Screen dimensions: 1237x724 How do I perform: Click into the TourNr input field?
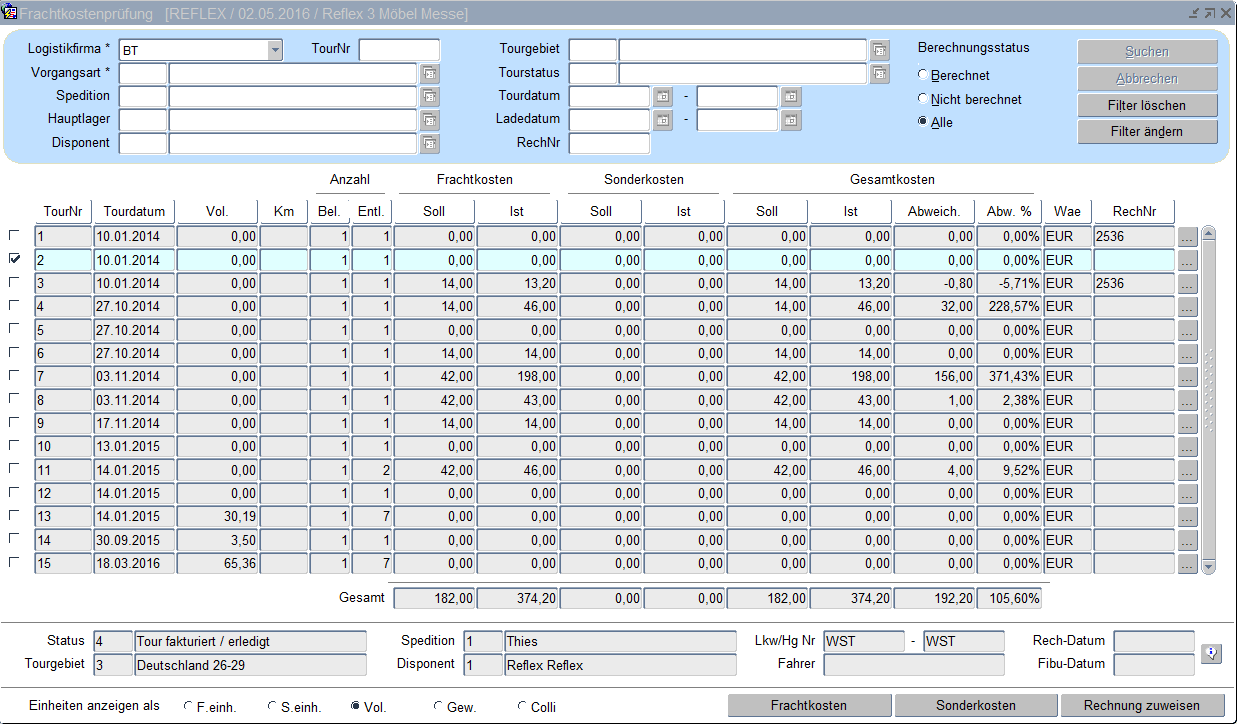pyautogui.click(x=399, y=50)
